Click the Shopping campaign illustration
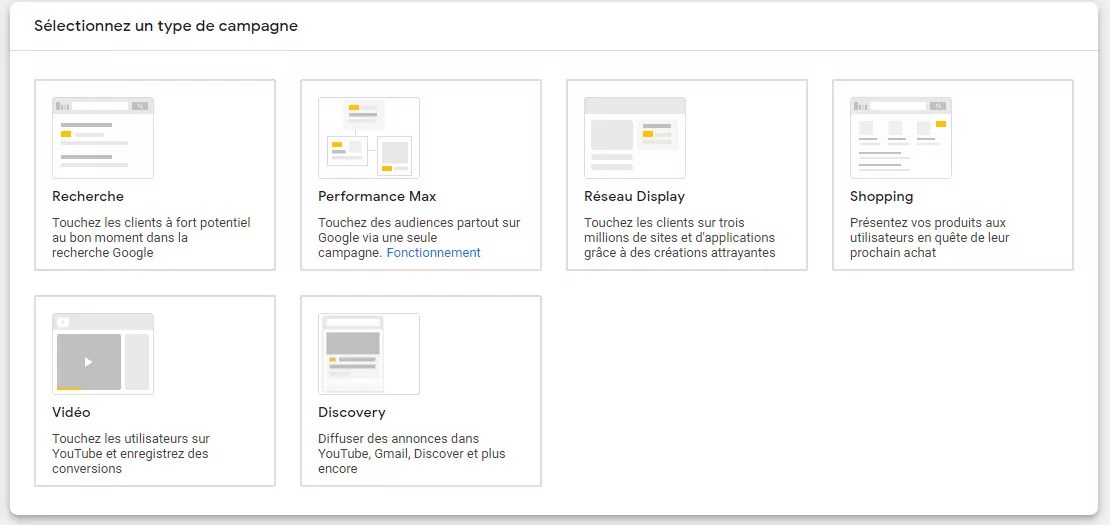 (x=900, y=138)
